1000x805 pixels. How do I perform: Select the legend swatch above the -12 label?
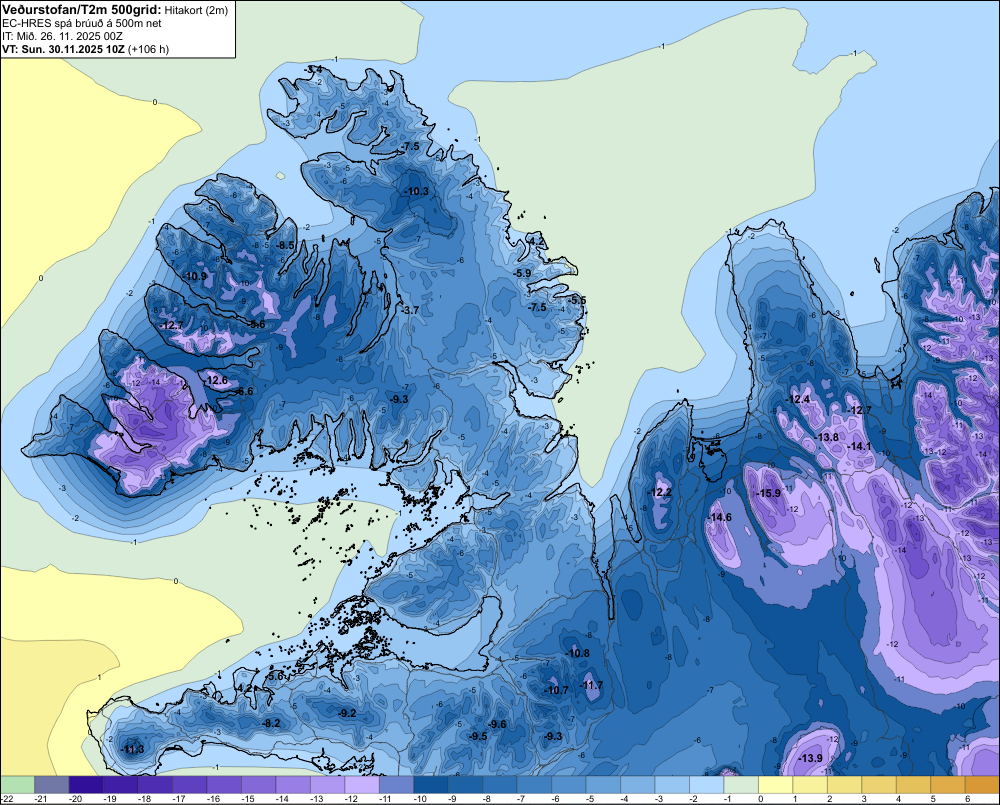coord(362,785)
